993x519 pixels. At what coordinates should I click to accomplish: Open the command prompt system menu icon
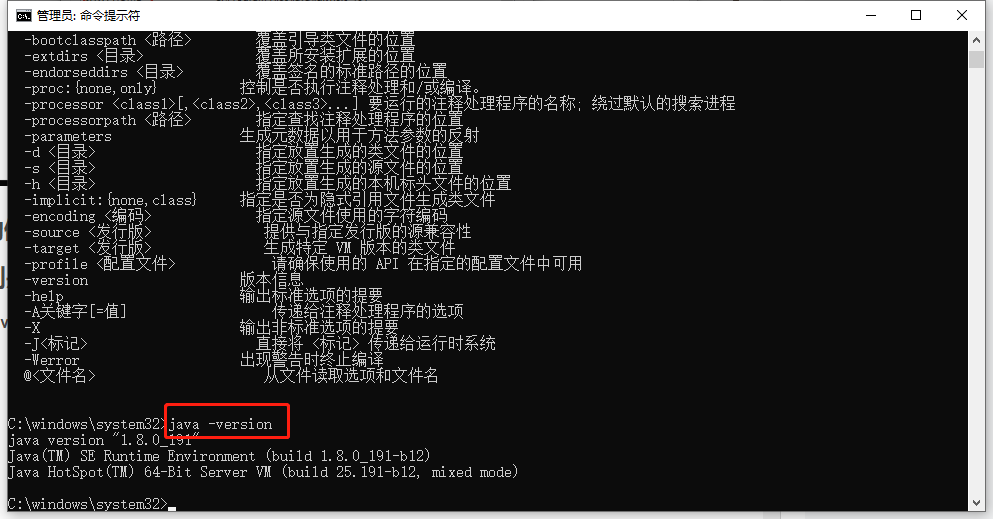(x=23, y=15)
